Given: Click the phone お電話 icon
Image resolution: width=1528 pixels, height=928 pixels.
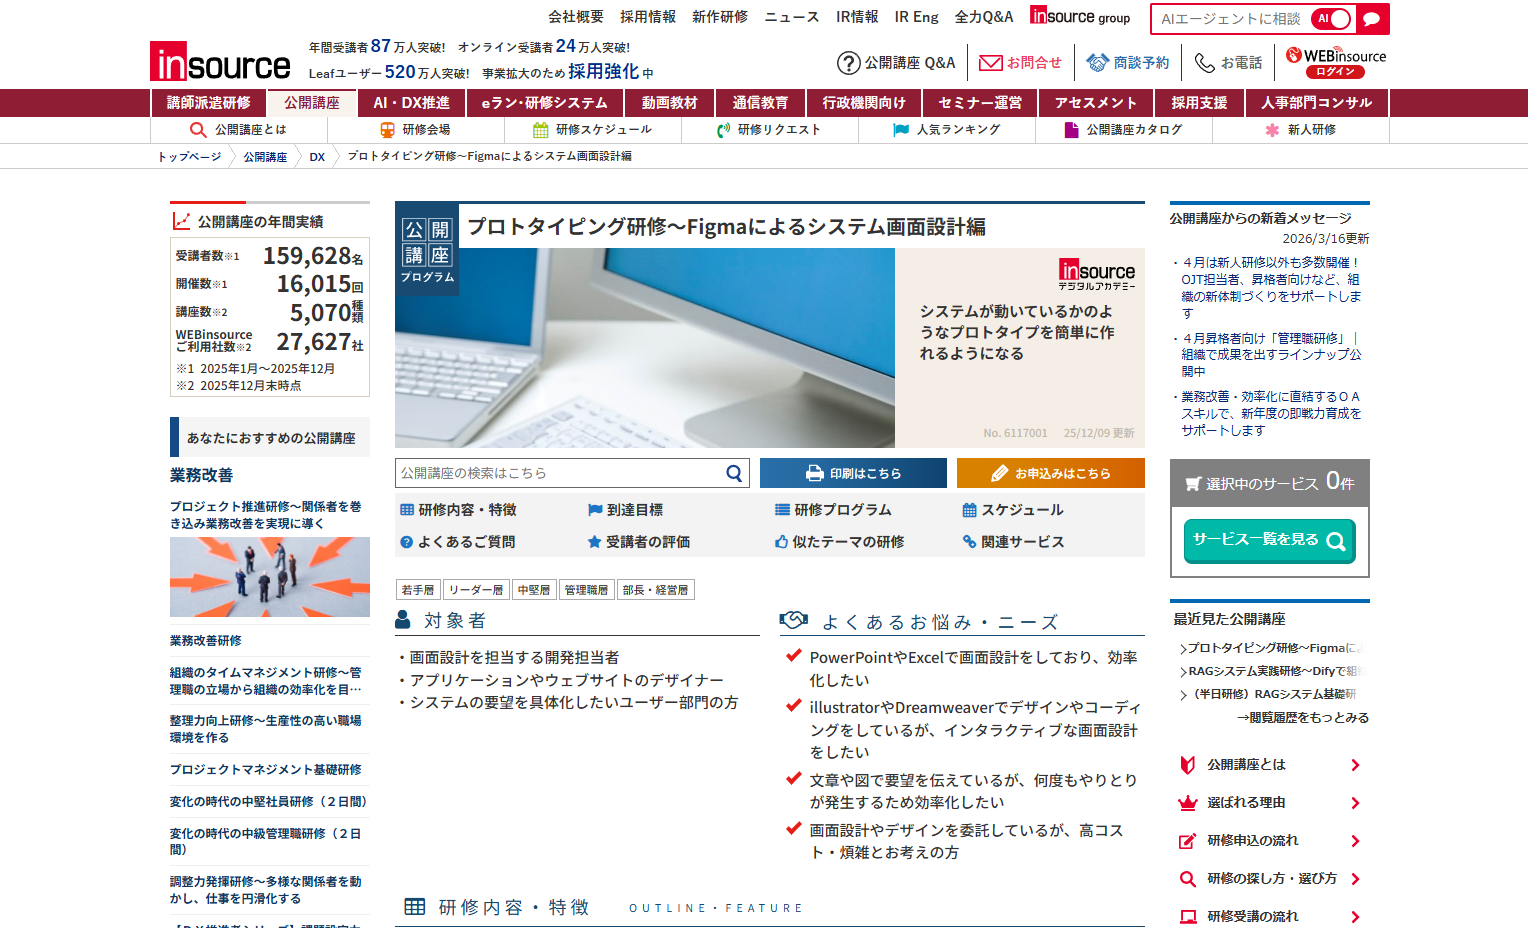Looking at the screenshot, I should tap(1204, 63).
